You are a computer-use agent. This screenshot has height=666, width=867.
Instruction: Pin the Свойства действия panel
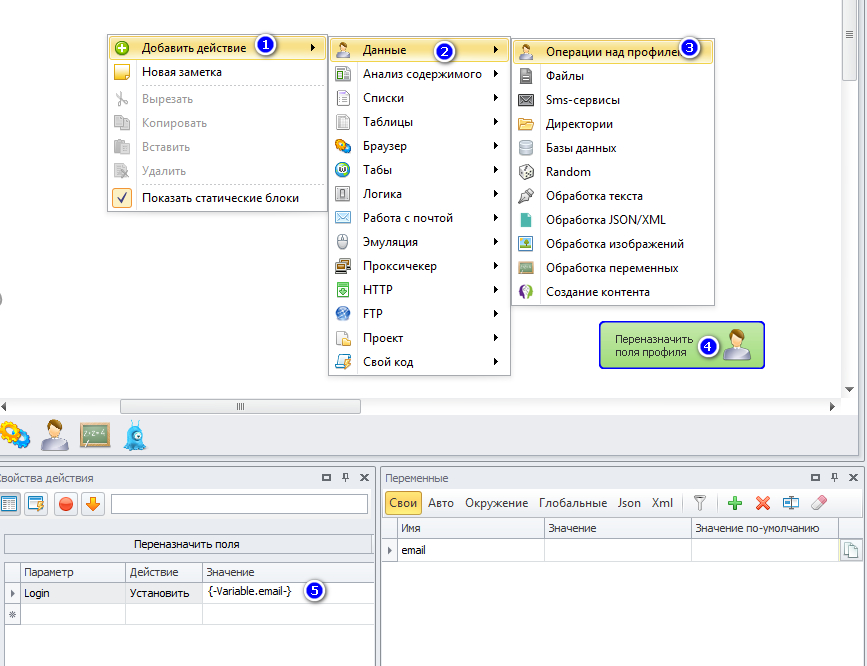click(345, 478)
